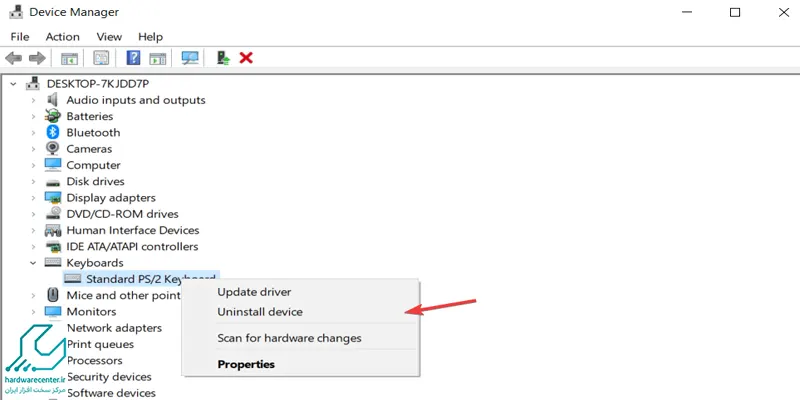
Task: Click the Forward arrow toolbar icon
Action: pos(37,58)
